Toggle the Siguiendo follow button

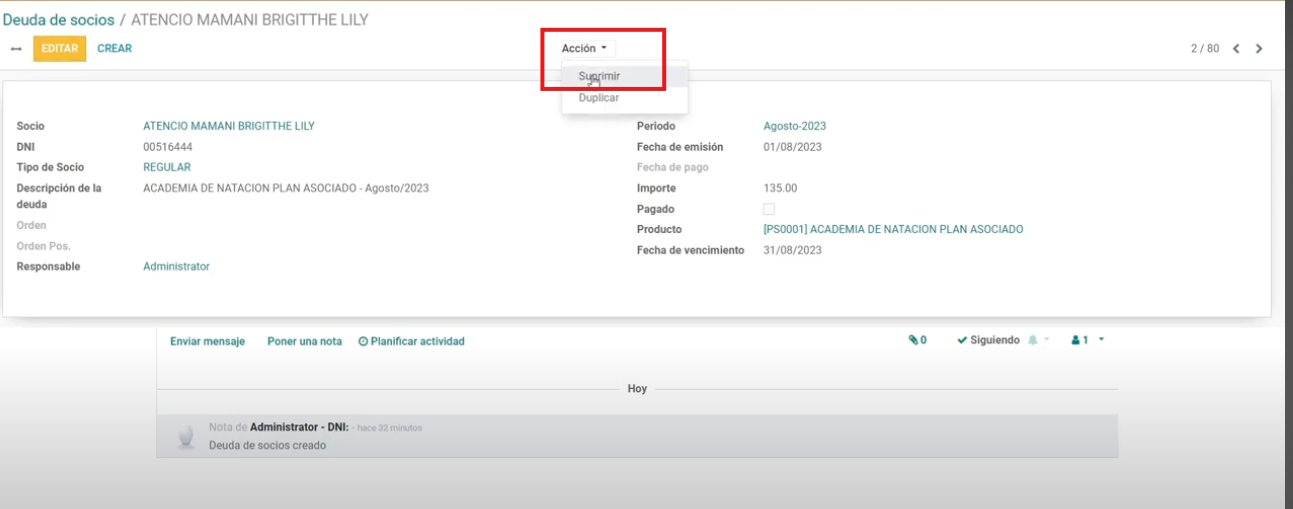988,340
